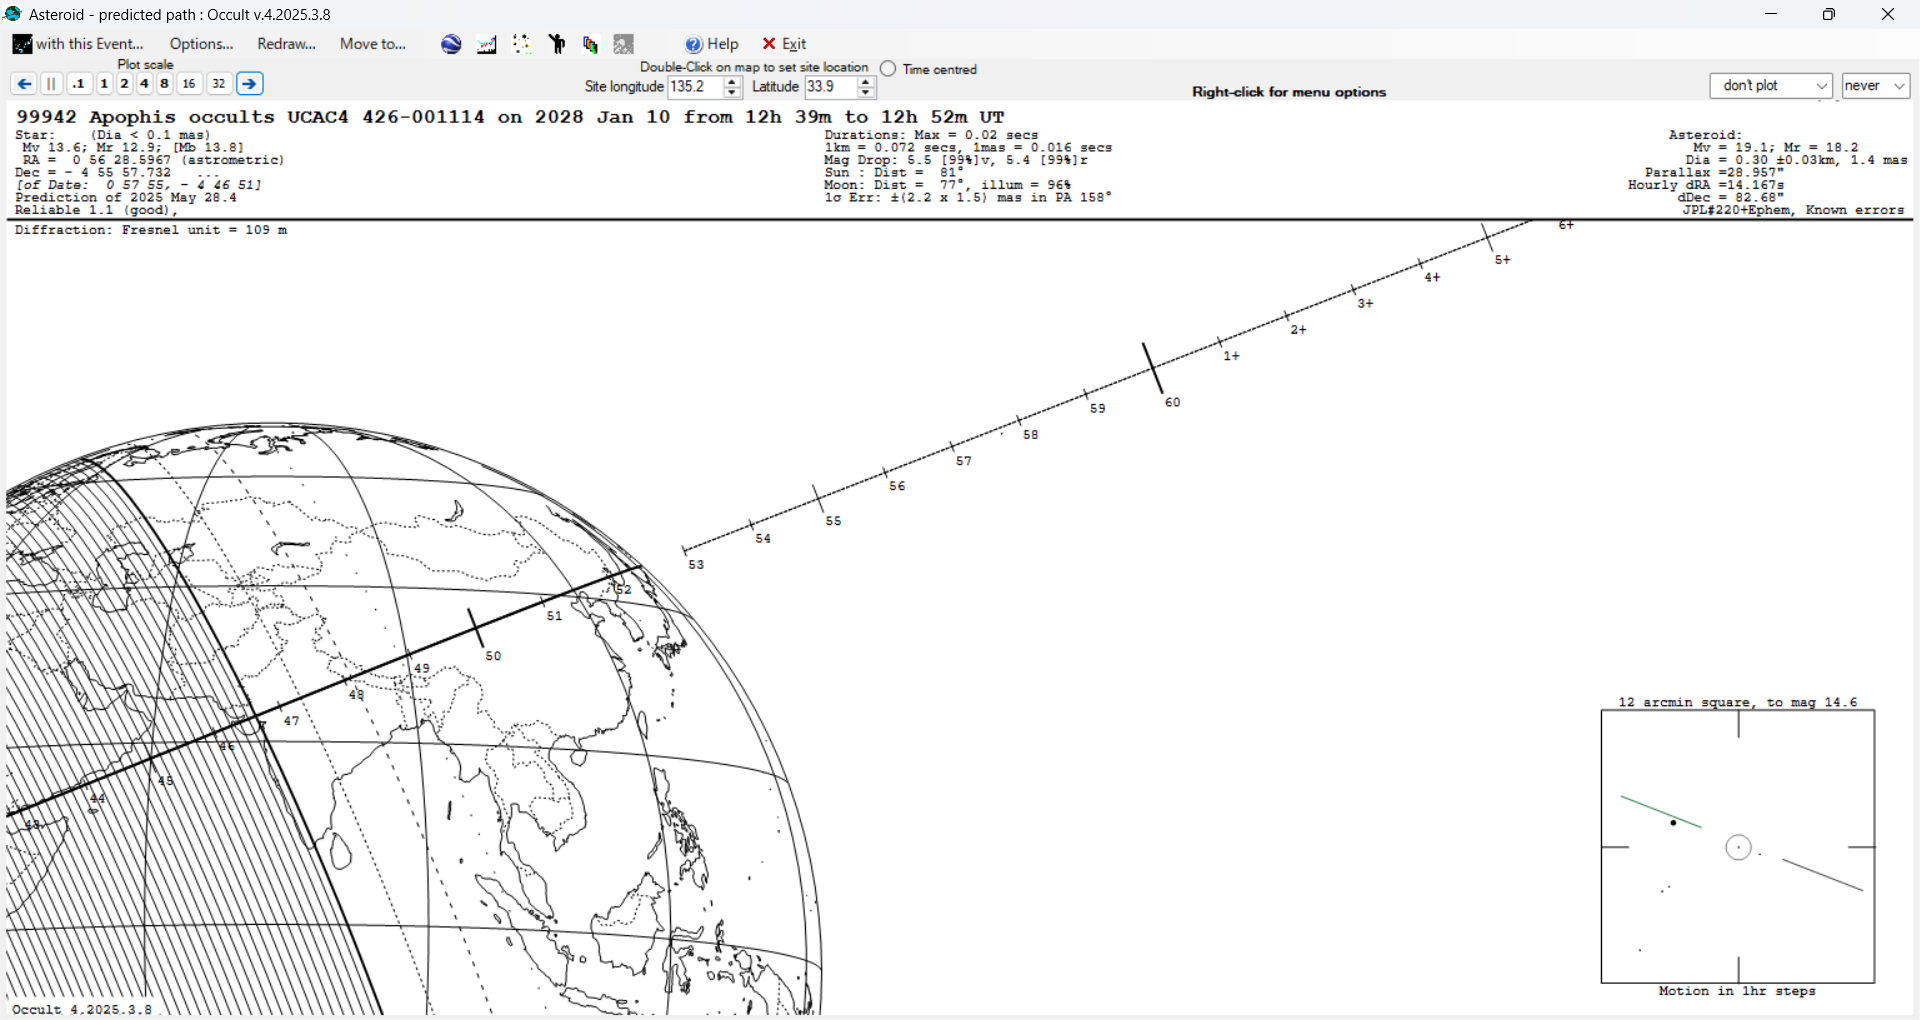
Task: Click the pause (||) button
Action: (52, 84)
